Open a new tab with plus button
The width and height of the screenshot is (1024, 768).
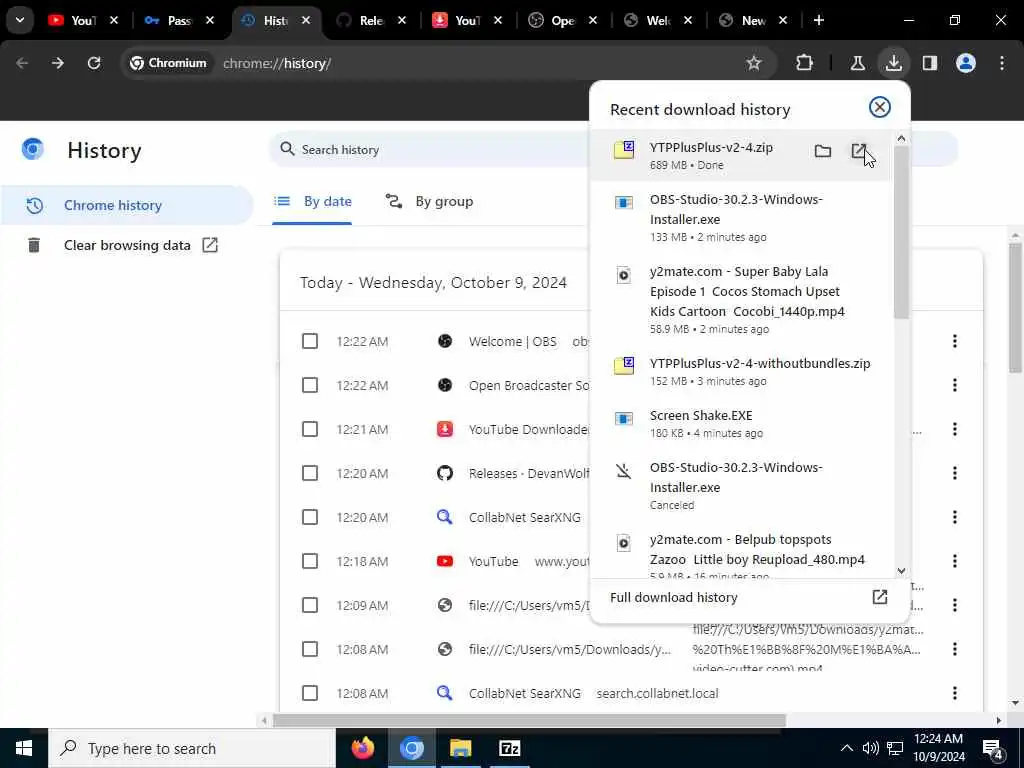point(818,20)
